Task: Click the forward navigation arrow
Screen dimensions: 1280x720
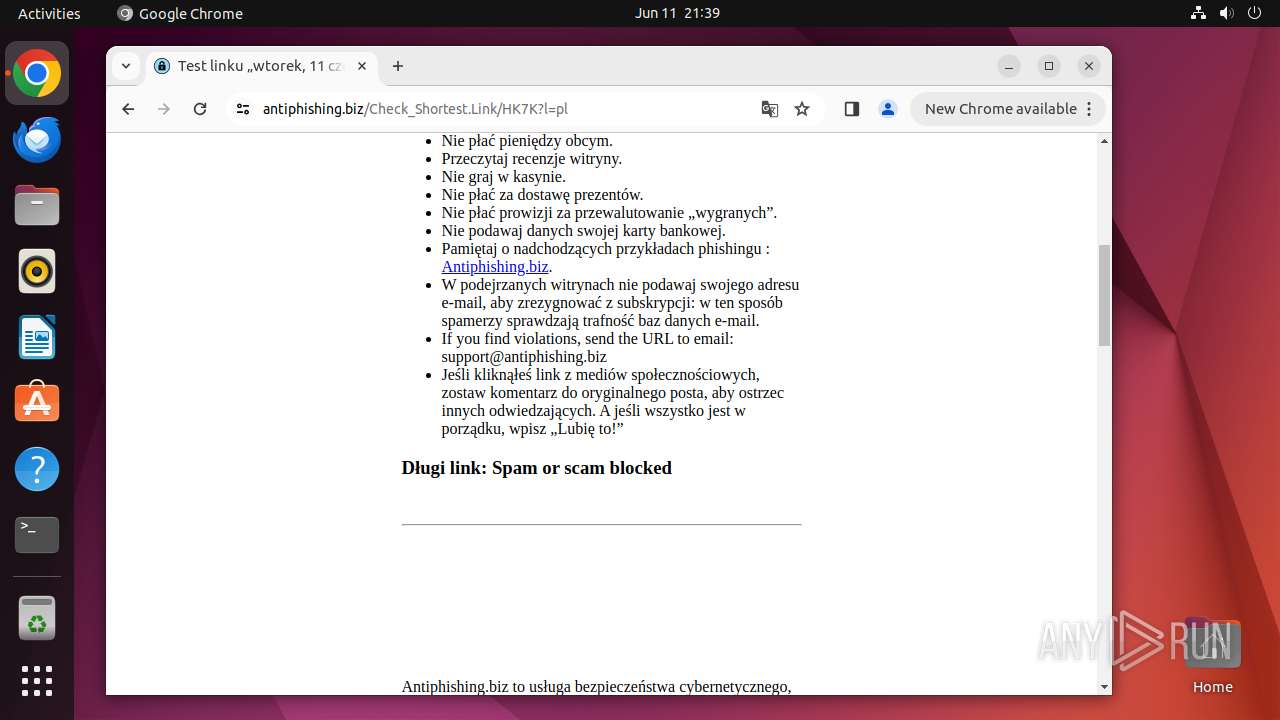Action: point(164,109)
